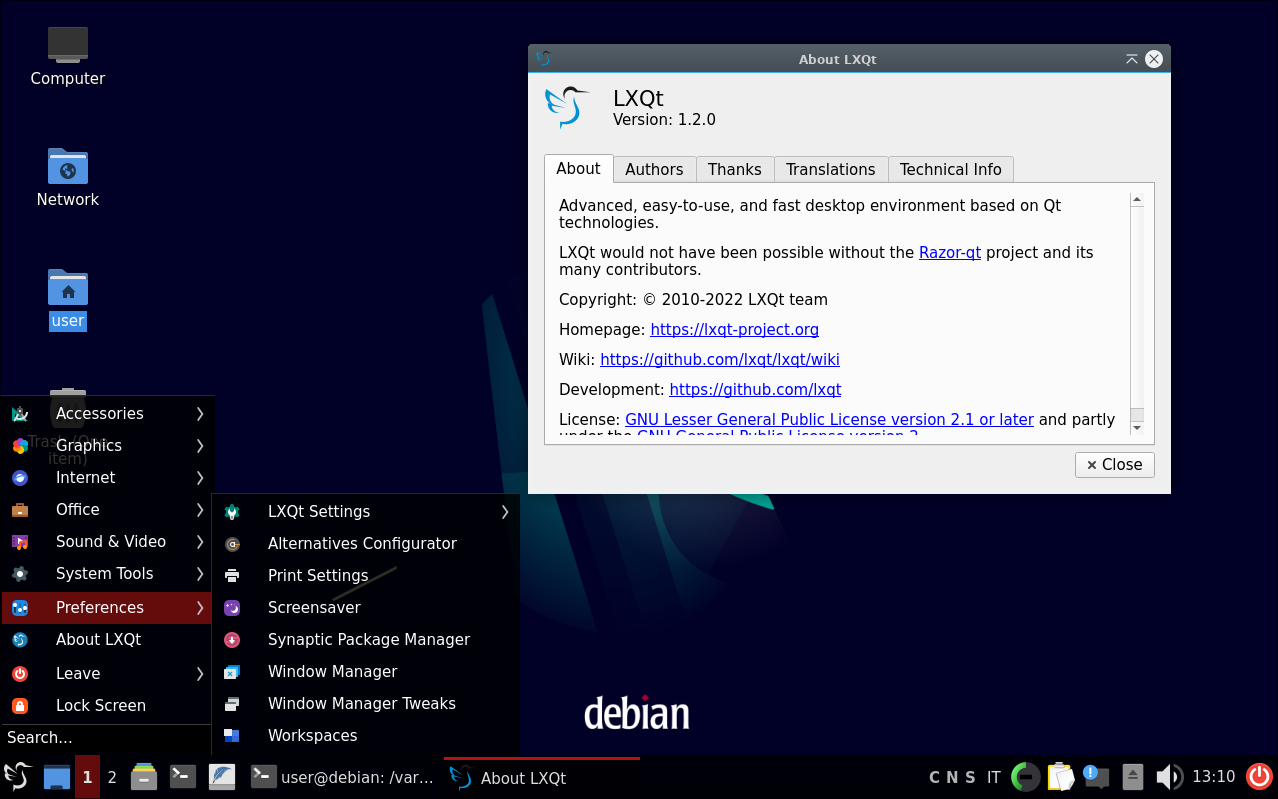The height and width of the screenshot is (799, 1278).
Task: Click the About LXQt window menu icon
Action: [x=543, y=59]
